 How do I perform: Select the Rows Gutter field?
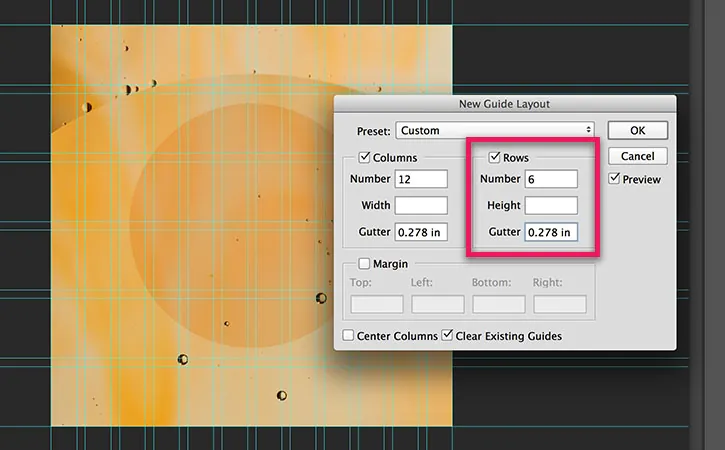[x=551, y=232]
